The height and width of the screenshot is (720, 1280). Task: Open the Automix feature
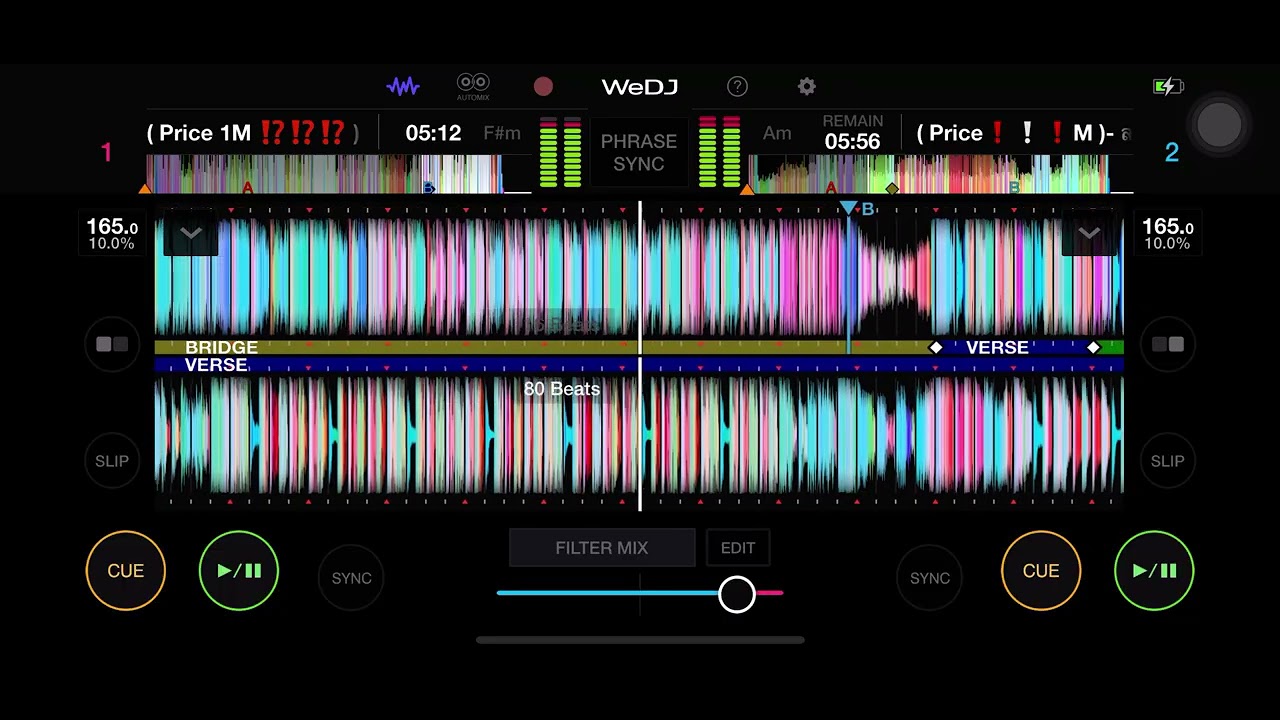coord(473,87)
